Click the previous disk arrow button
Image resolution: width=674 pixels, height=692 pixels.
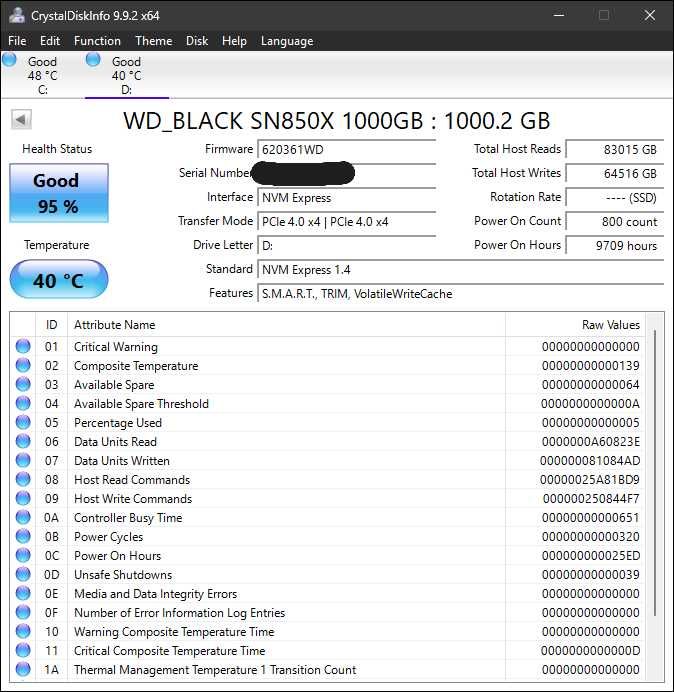point(21,119)
